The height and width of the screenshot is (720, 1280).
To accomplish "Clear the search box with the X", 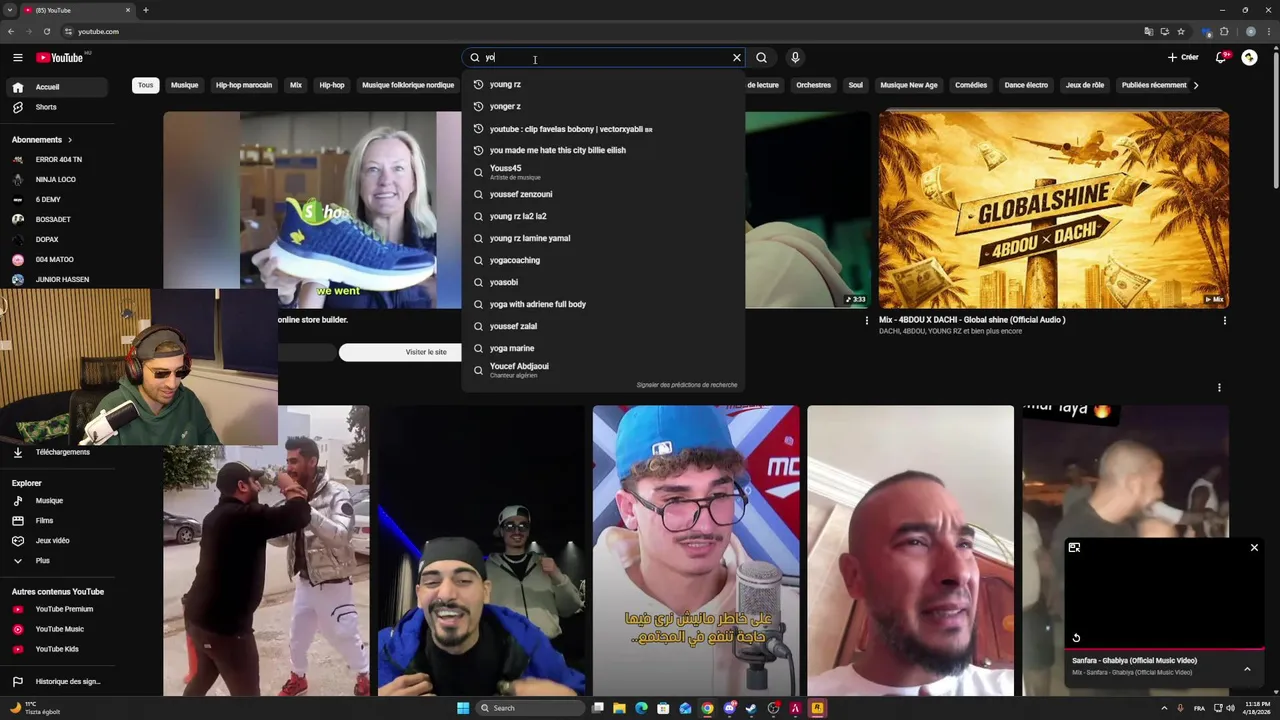I will (x=737, y=58).
